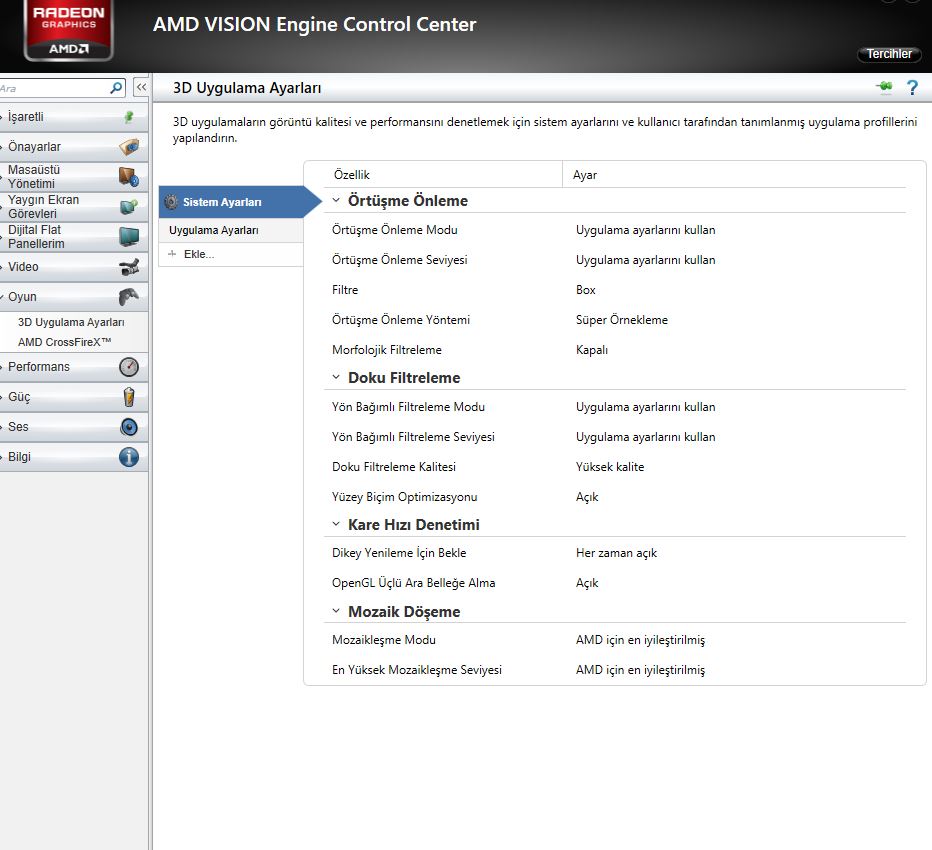This screenshot has height=850, width=932.
Task: Select the Dikey Yenileme İçin Bekle label
Action: click(399, 553)
